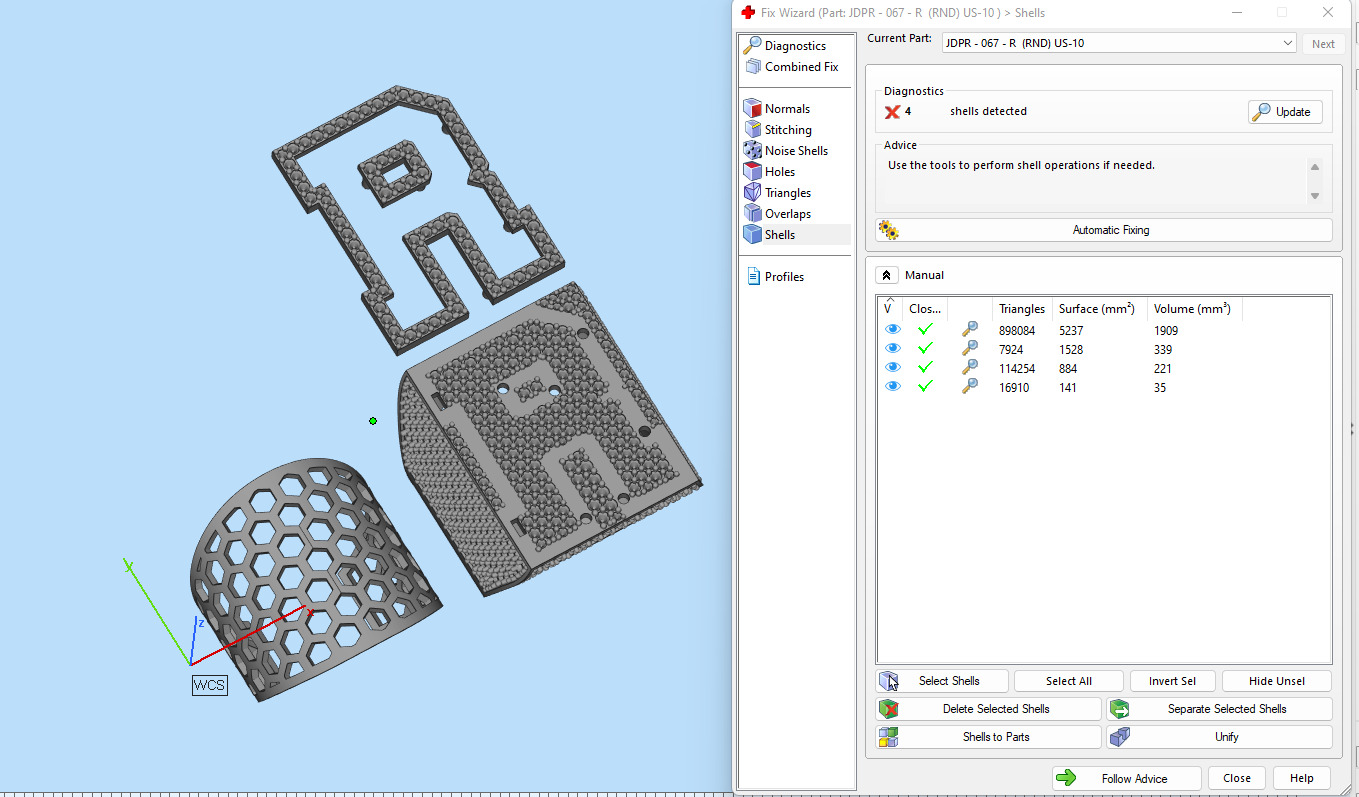1359x797 pixels.
Task: Close the Fix Wizard with the Close button
Action: tap(1237, 778)
